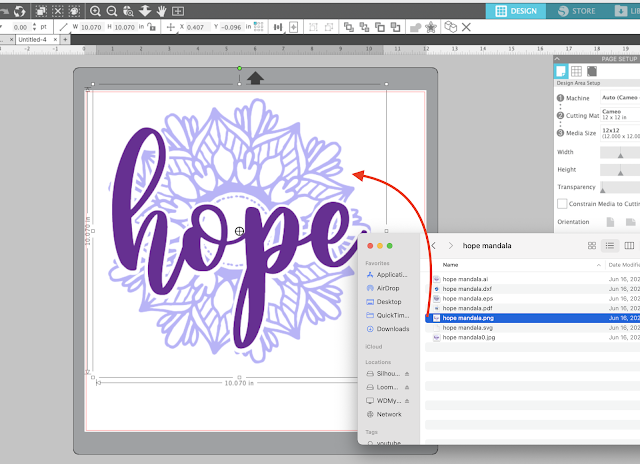Select the Page Setup page icon tab
Screen dimensions: 640x464
[561, 71]
